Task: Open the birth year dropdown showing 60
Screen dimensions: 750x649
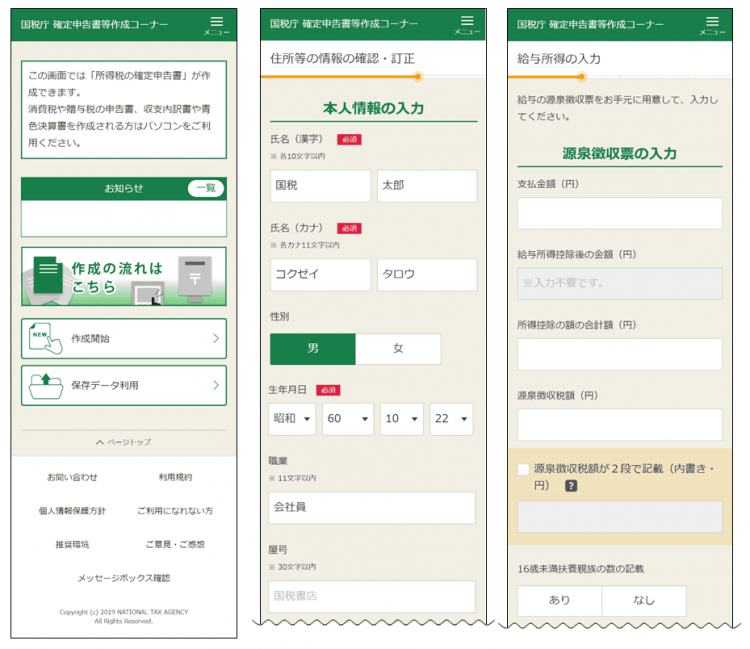Action: coord(347,419)
